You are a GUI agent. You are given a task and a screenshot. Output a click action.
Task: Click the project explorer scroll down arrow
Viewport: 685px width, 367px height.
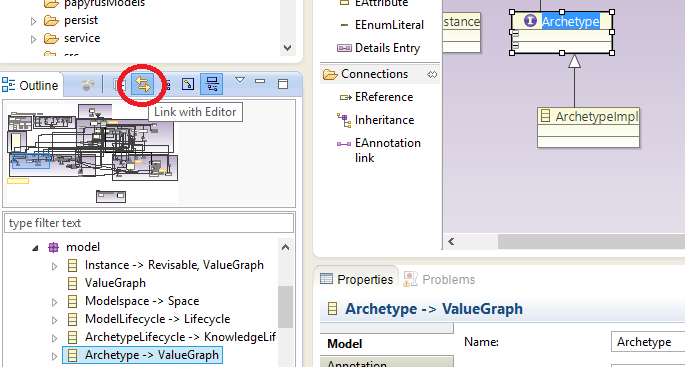tap(287, 48)
